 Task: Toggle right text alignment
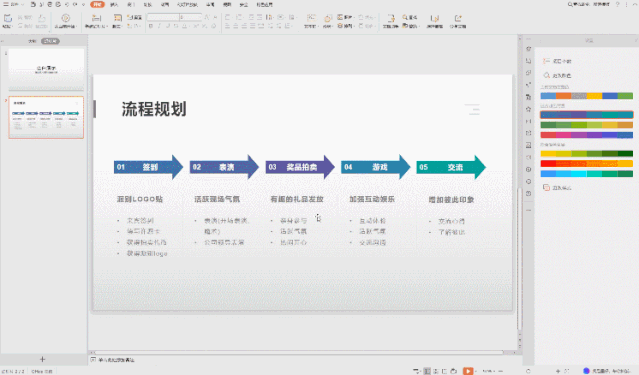[244, 26]
